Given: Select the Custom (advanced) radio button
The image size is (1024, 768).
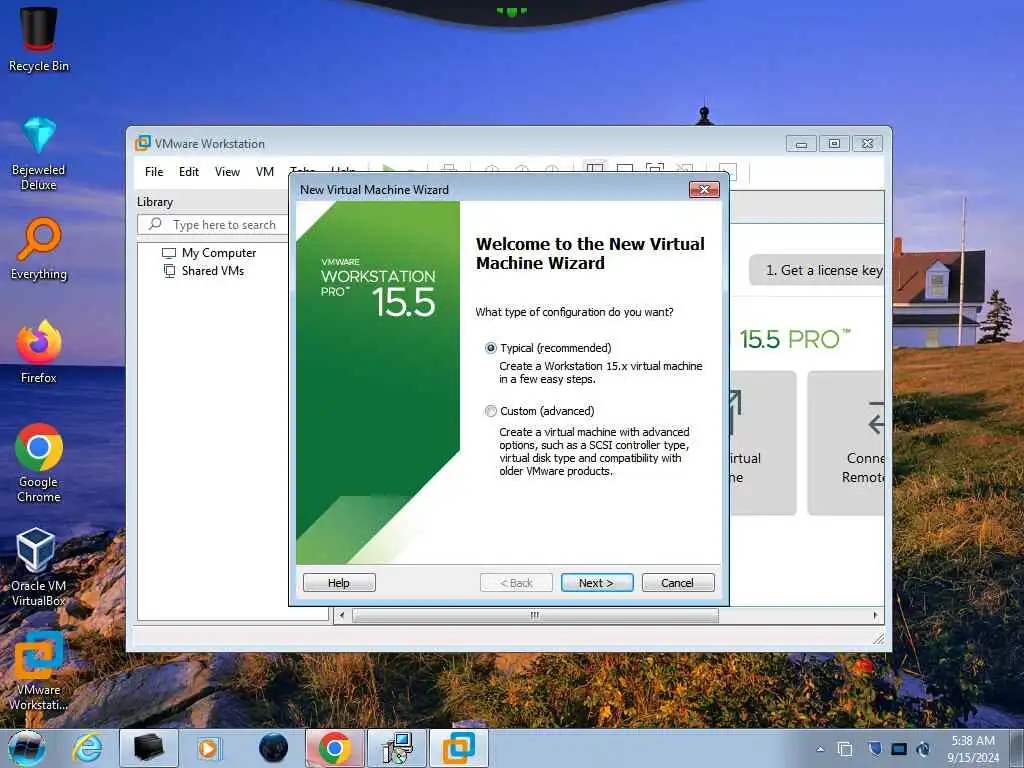Looking at the screenshot, I should [490, 411].
